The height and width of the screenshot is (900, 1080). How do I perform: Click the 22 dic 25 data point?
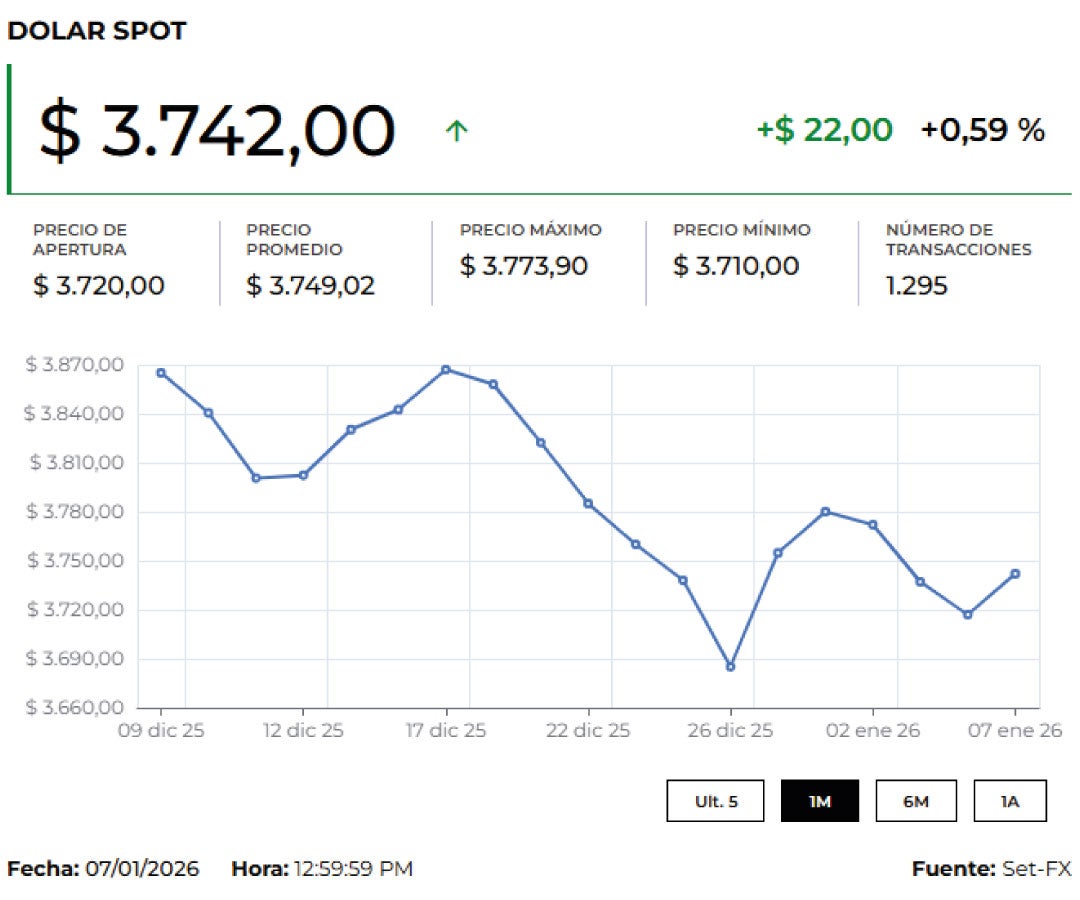[x=588, y=503]
